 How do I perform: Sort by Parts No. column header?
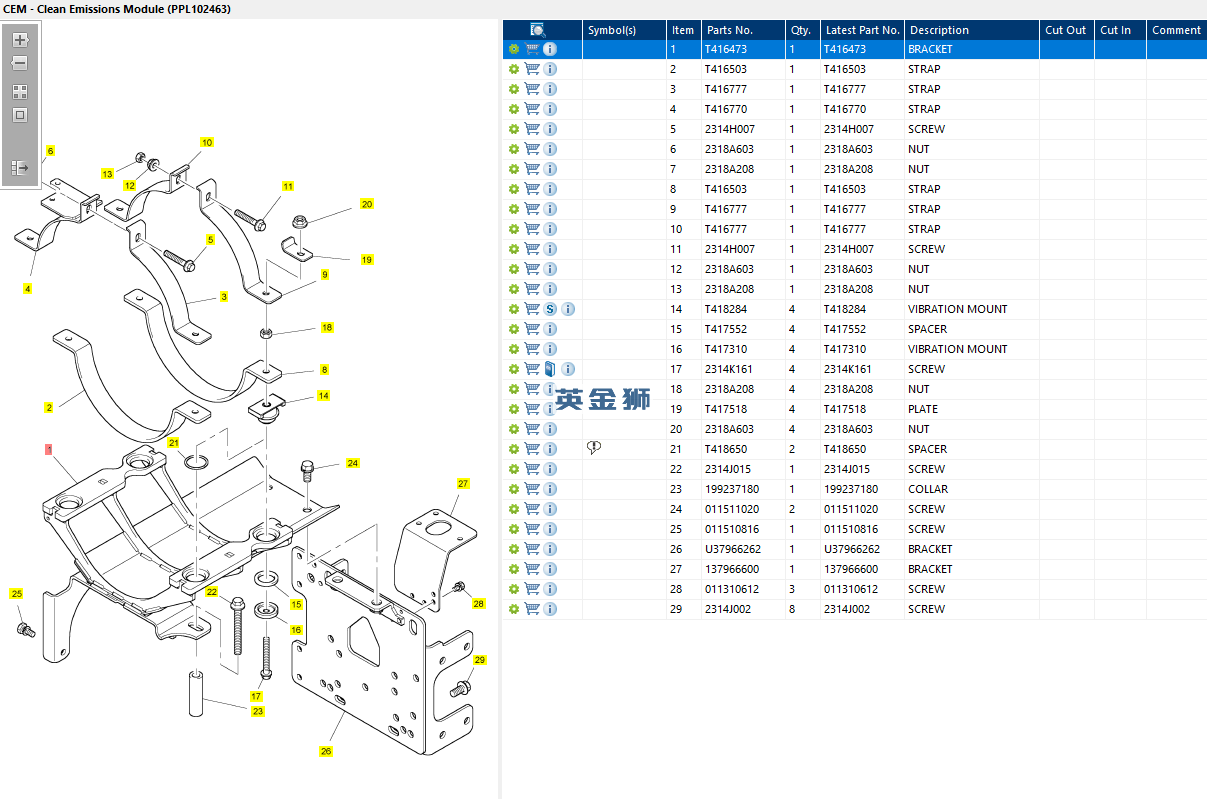point(729,30)
